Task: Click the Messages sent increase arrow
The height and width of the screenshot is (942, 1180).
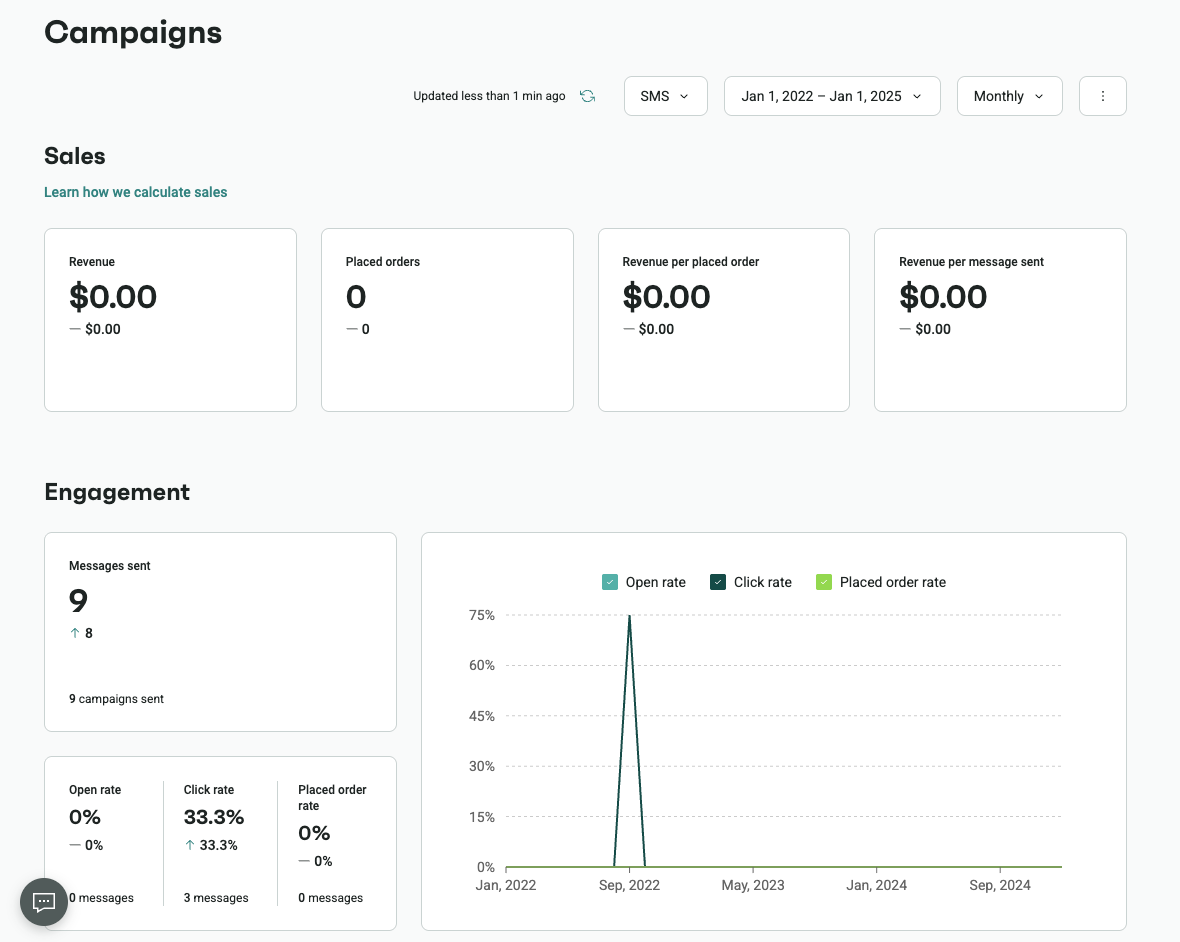Action: 74,633
